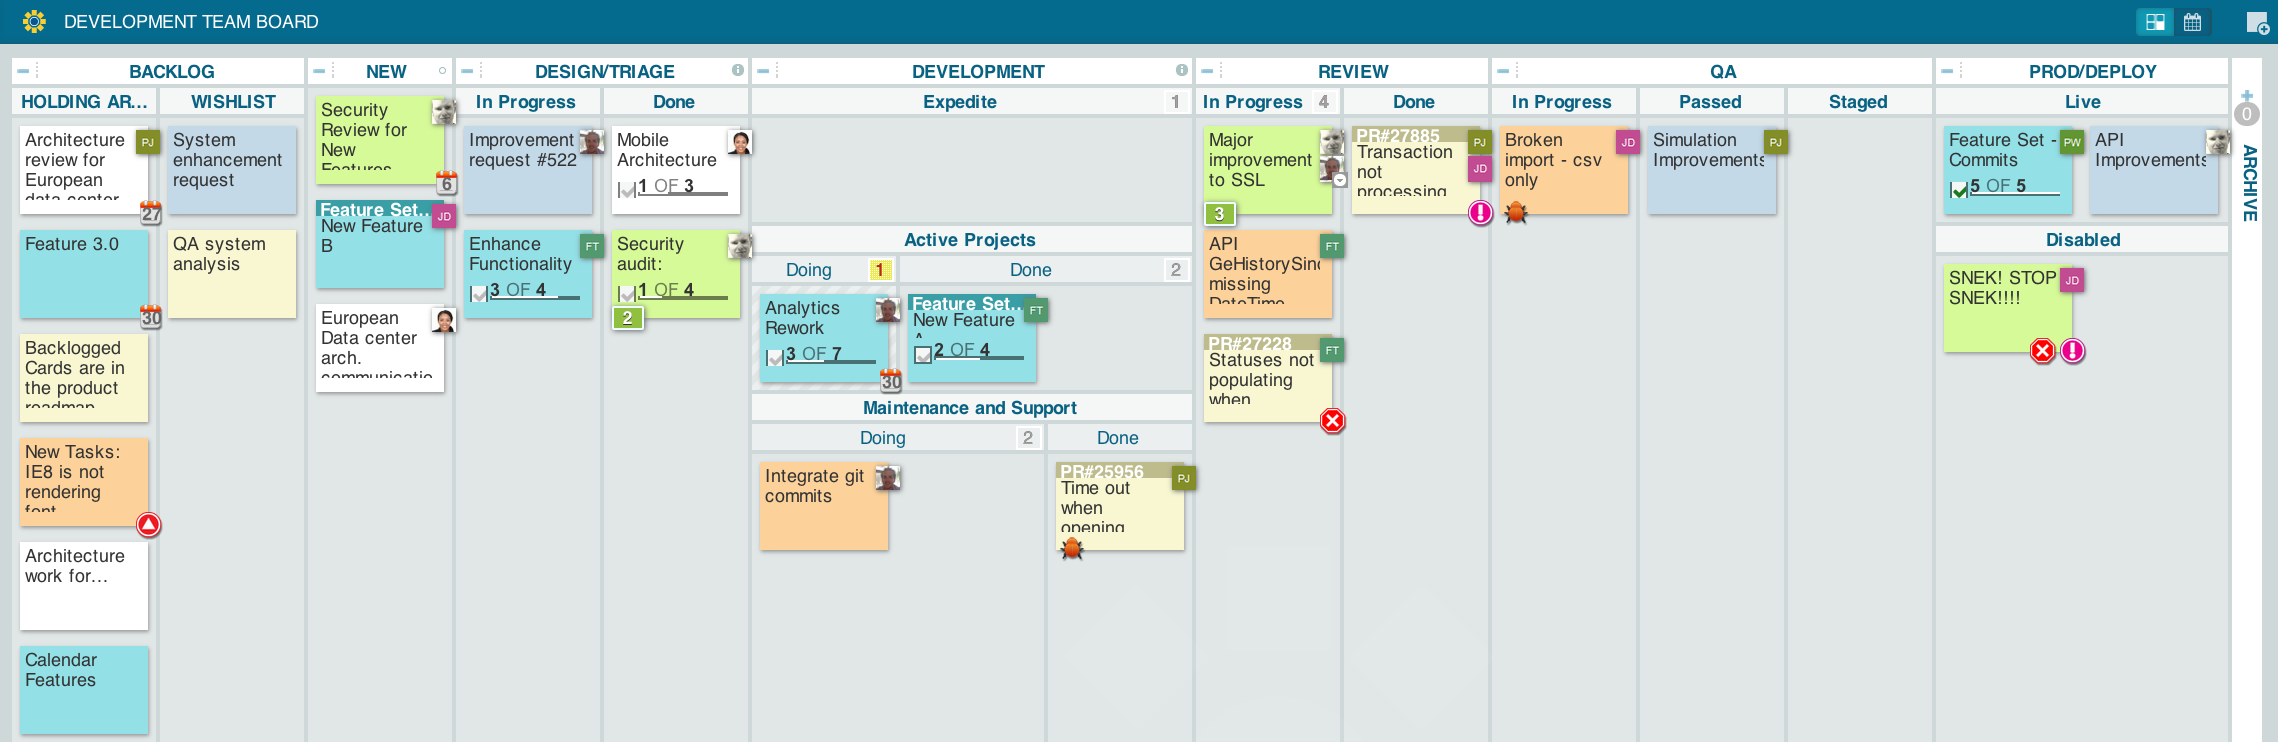
Task: Open the Maintenance and Support section title
Action: [x=969, y=408]
